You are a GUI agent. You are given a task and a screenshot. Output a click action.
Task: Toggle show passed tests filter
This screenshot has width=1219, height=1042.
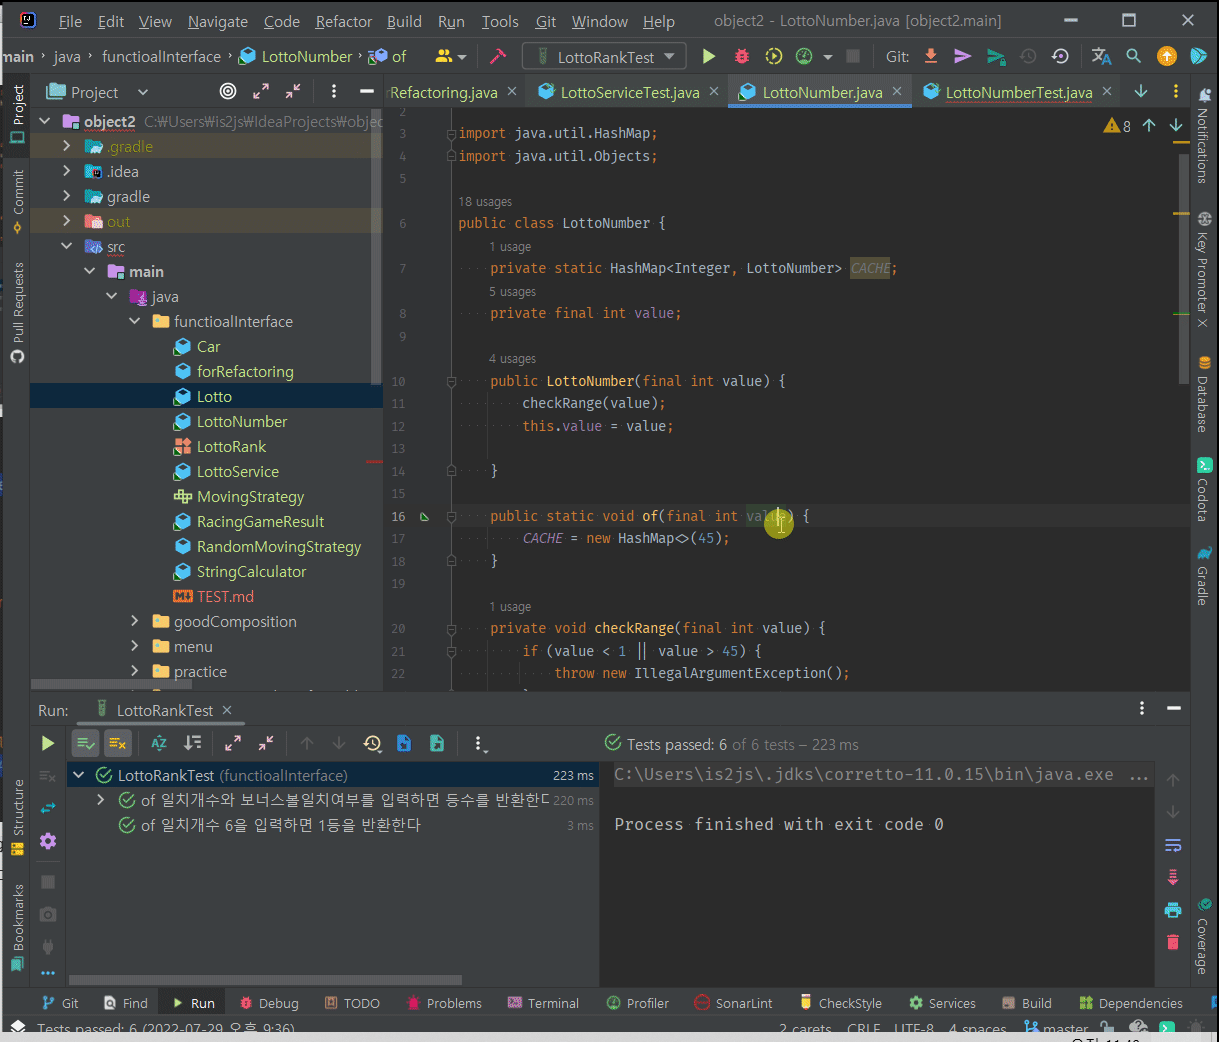pyautogui.click(x=86, y=743)
